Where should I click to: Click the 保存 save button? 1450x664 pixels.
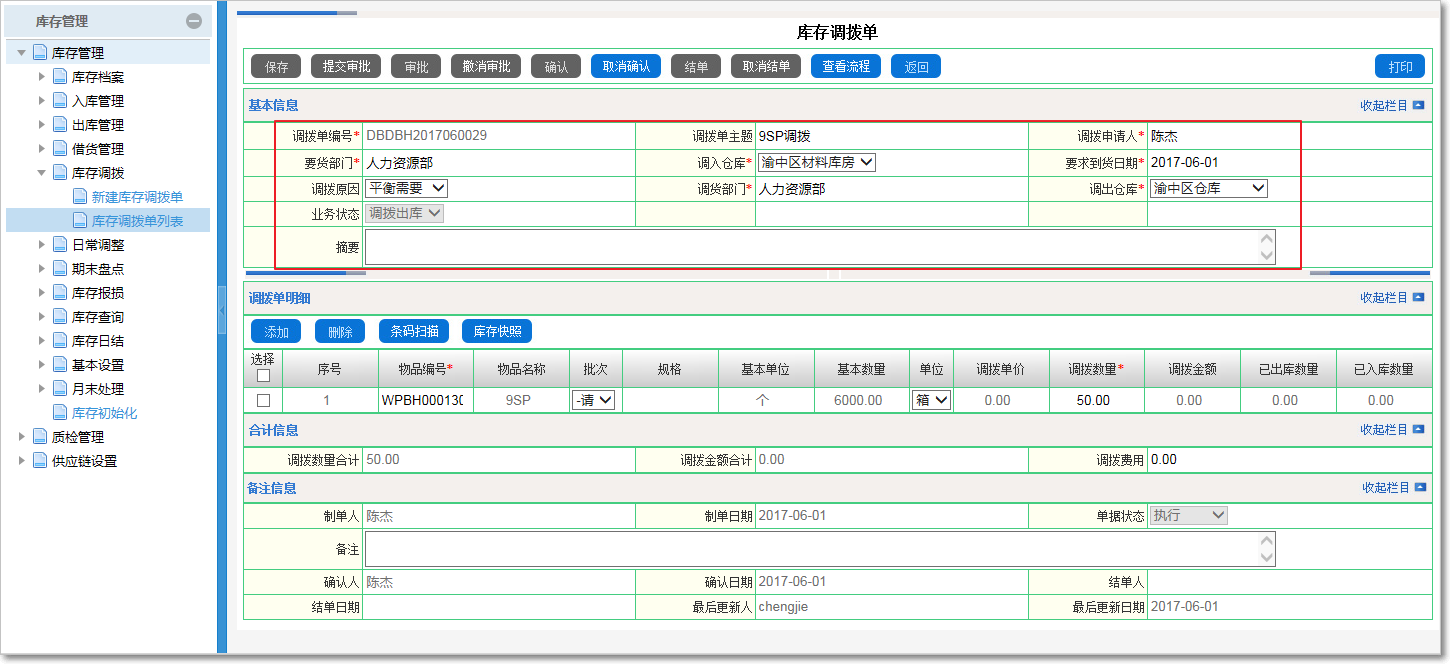275,66
